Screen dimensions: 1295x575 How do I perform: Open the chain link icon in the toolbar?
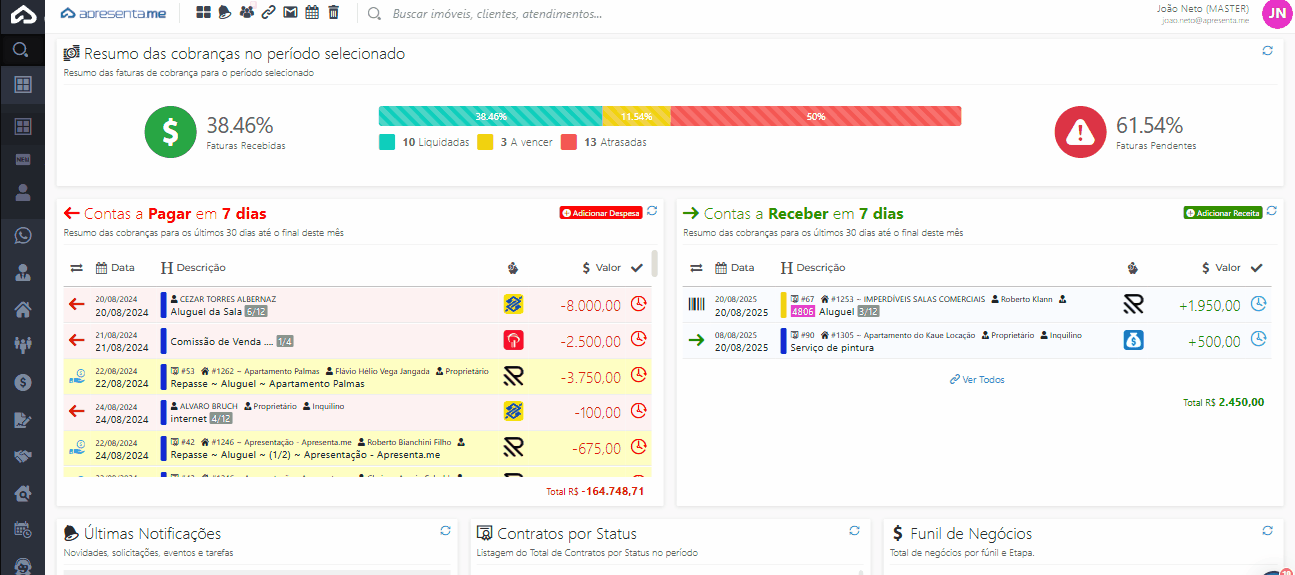pyautogui.click(x=268, y=13)
